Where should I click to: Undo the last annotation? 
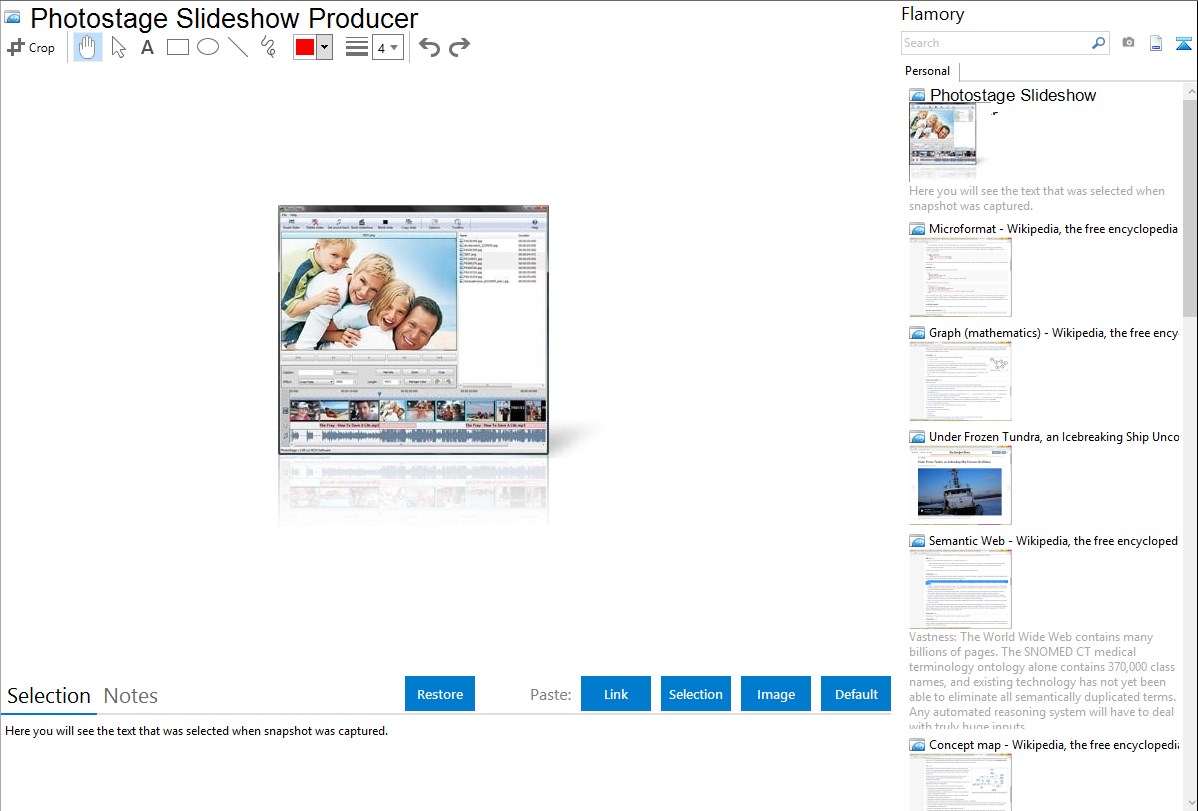pos(429,47)
